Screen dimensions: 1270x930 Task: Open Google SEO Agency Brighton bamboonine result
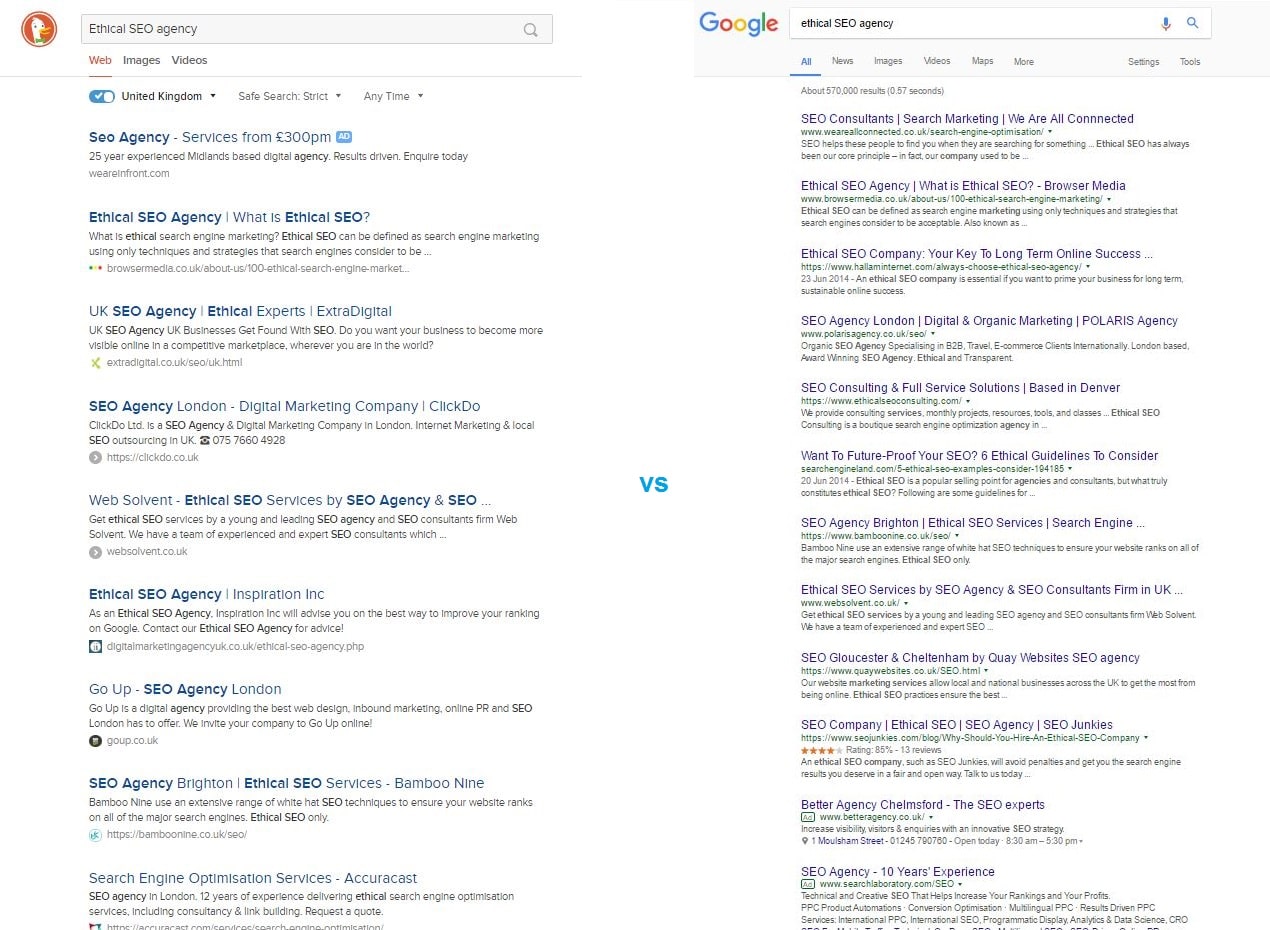973,522
